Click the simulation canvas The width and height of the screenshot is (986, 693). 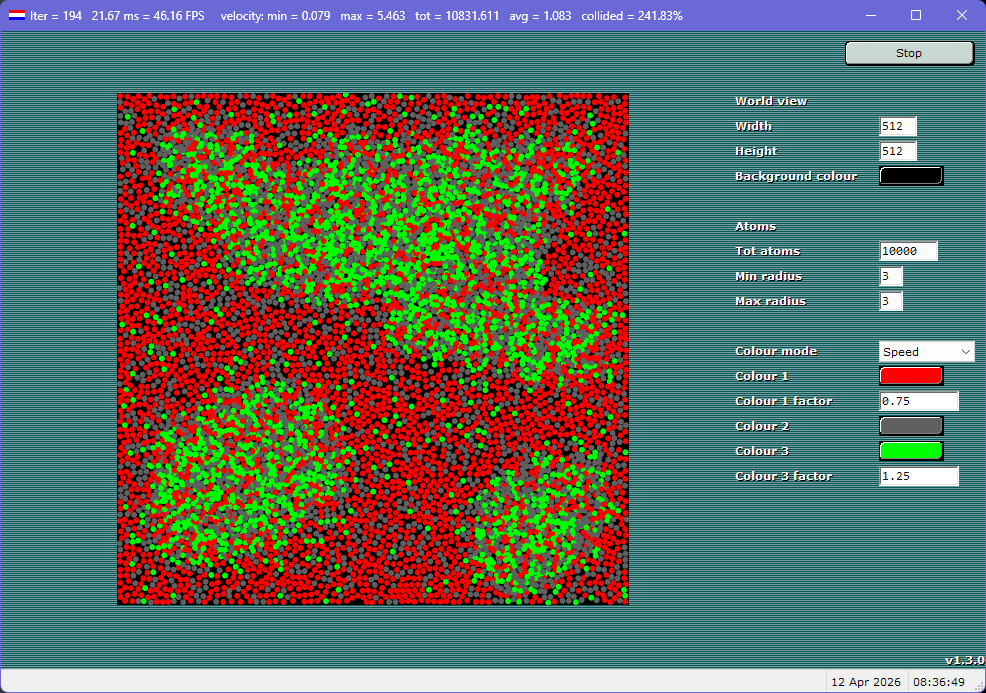372,348
